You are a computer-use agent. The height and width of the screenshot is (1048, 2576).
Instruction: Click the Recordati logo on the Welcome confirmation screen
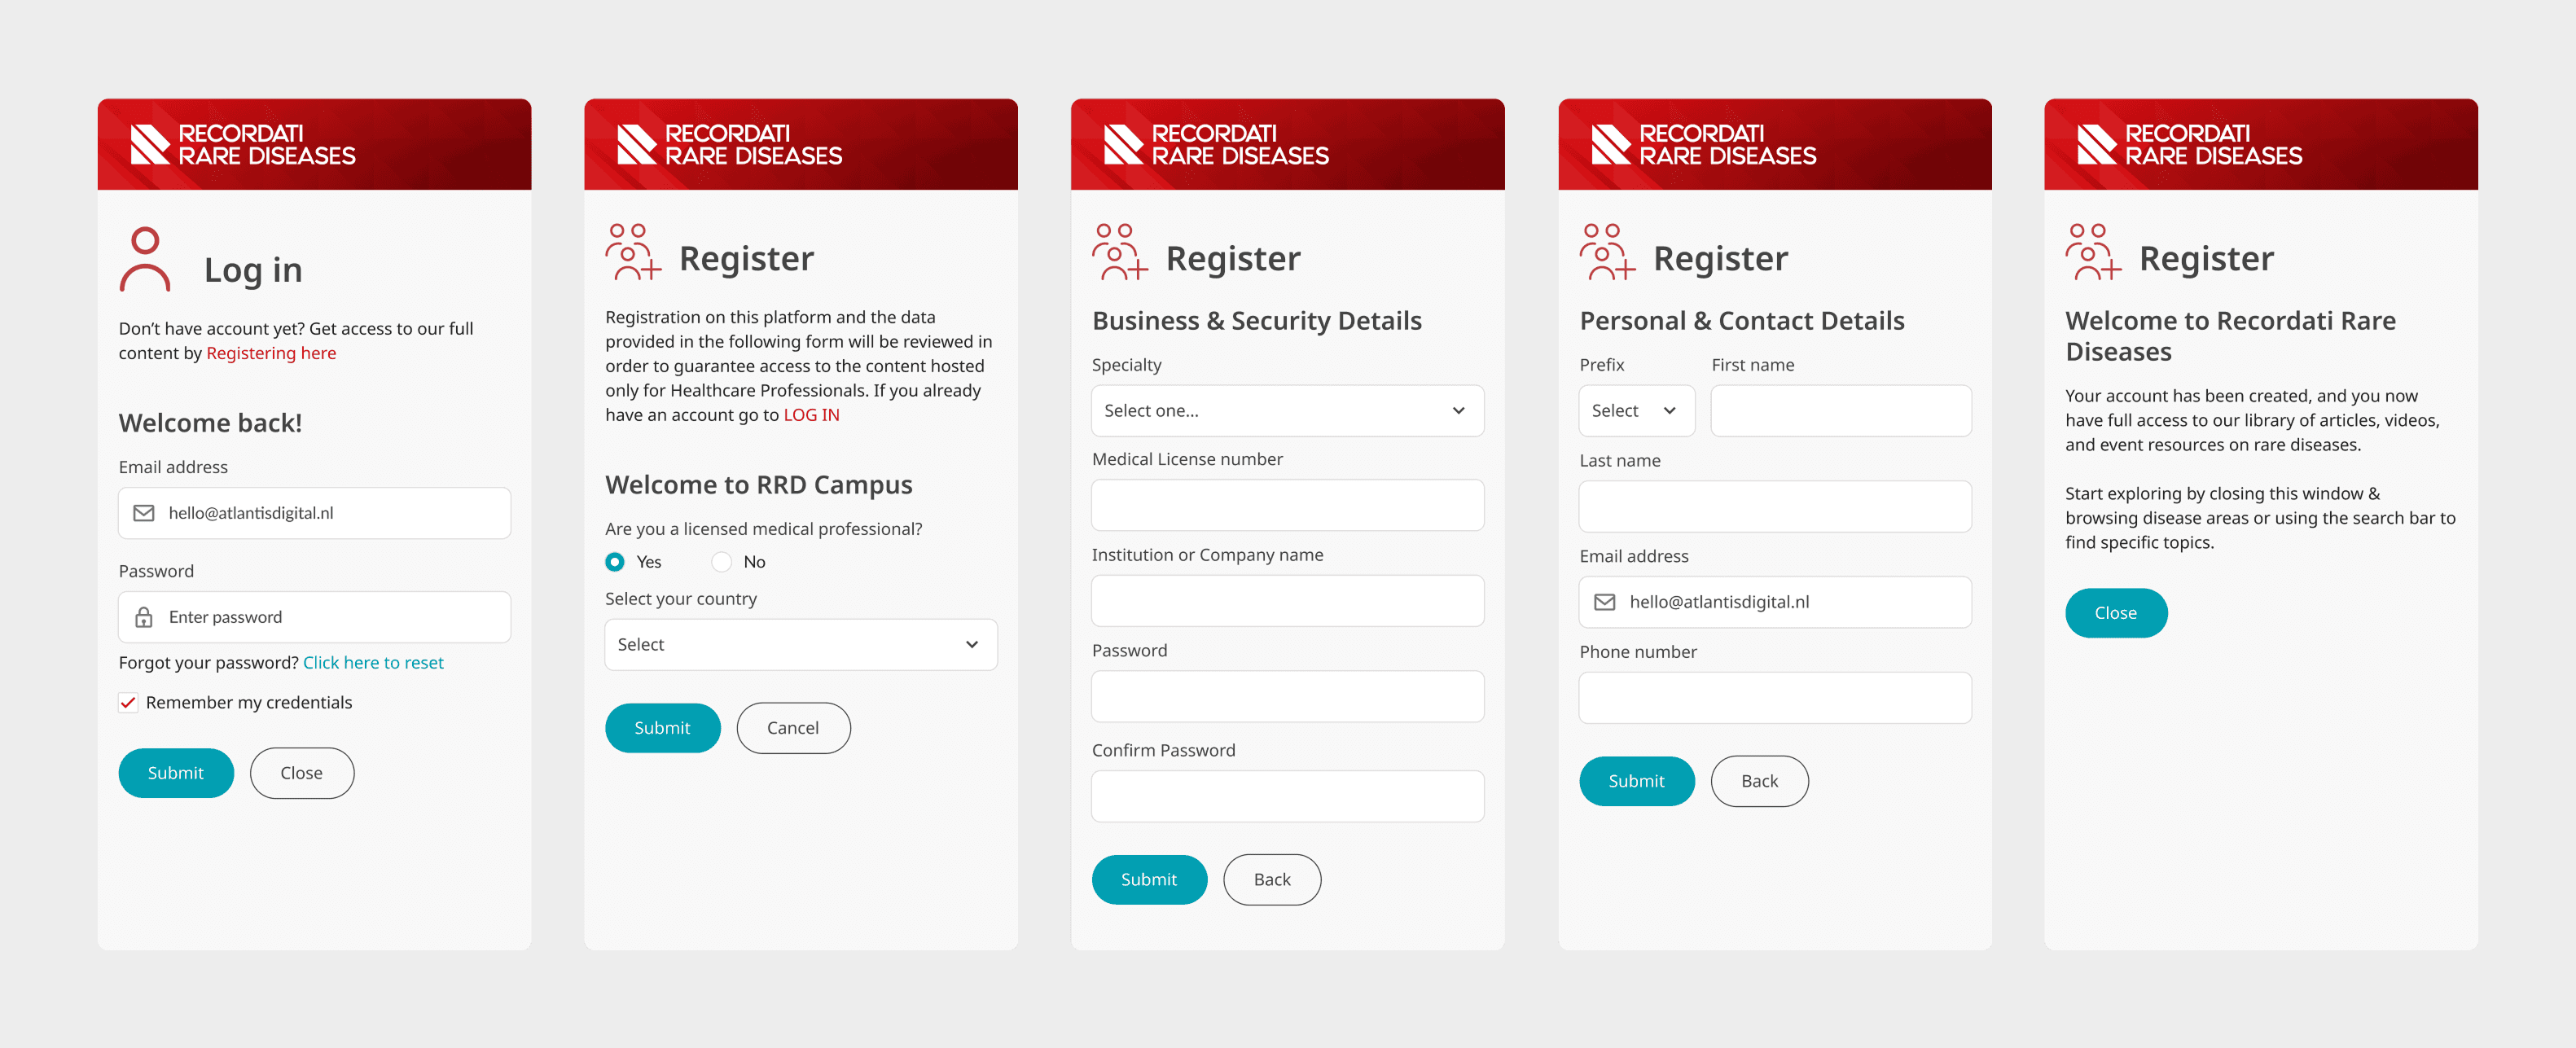click(2192, 143)
